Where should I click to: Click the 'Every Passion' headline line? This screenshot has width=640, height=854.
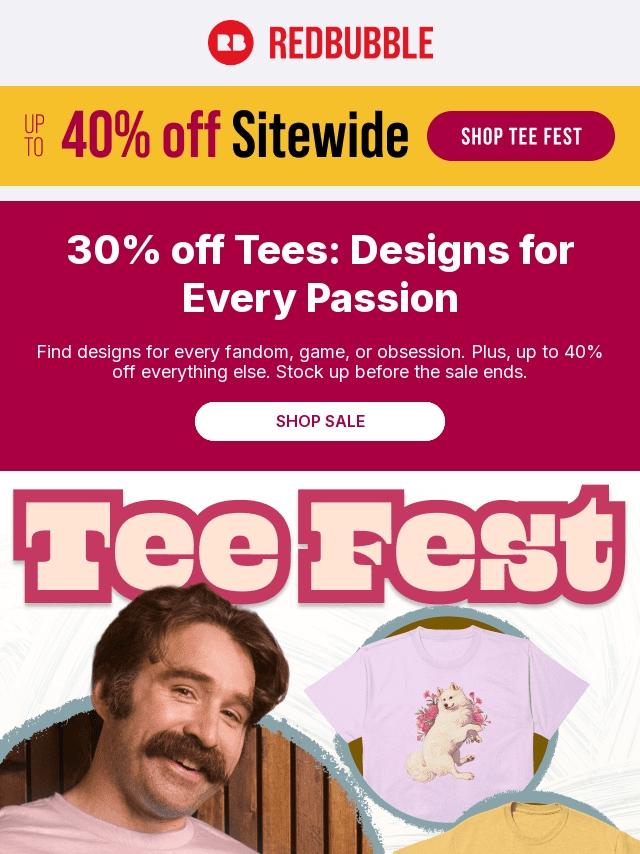pyautogui.click(x=320, y=298)
